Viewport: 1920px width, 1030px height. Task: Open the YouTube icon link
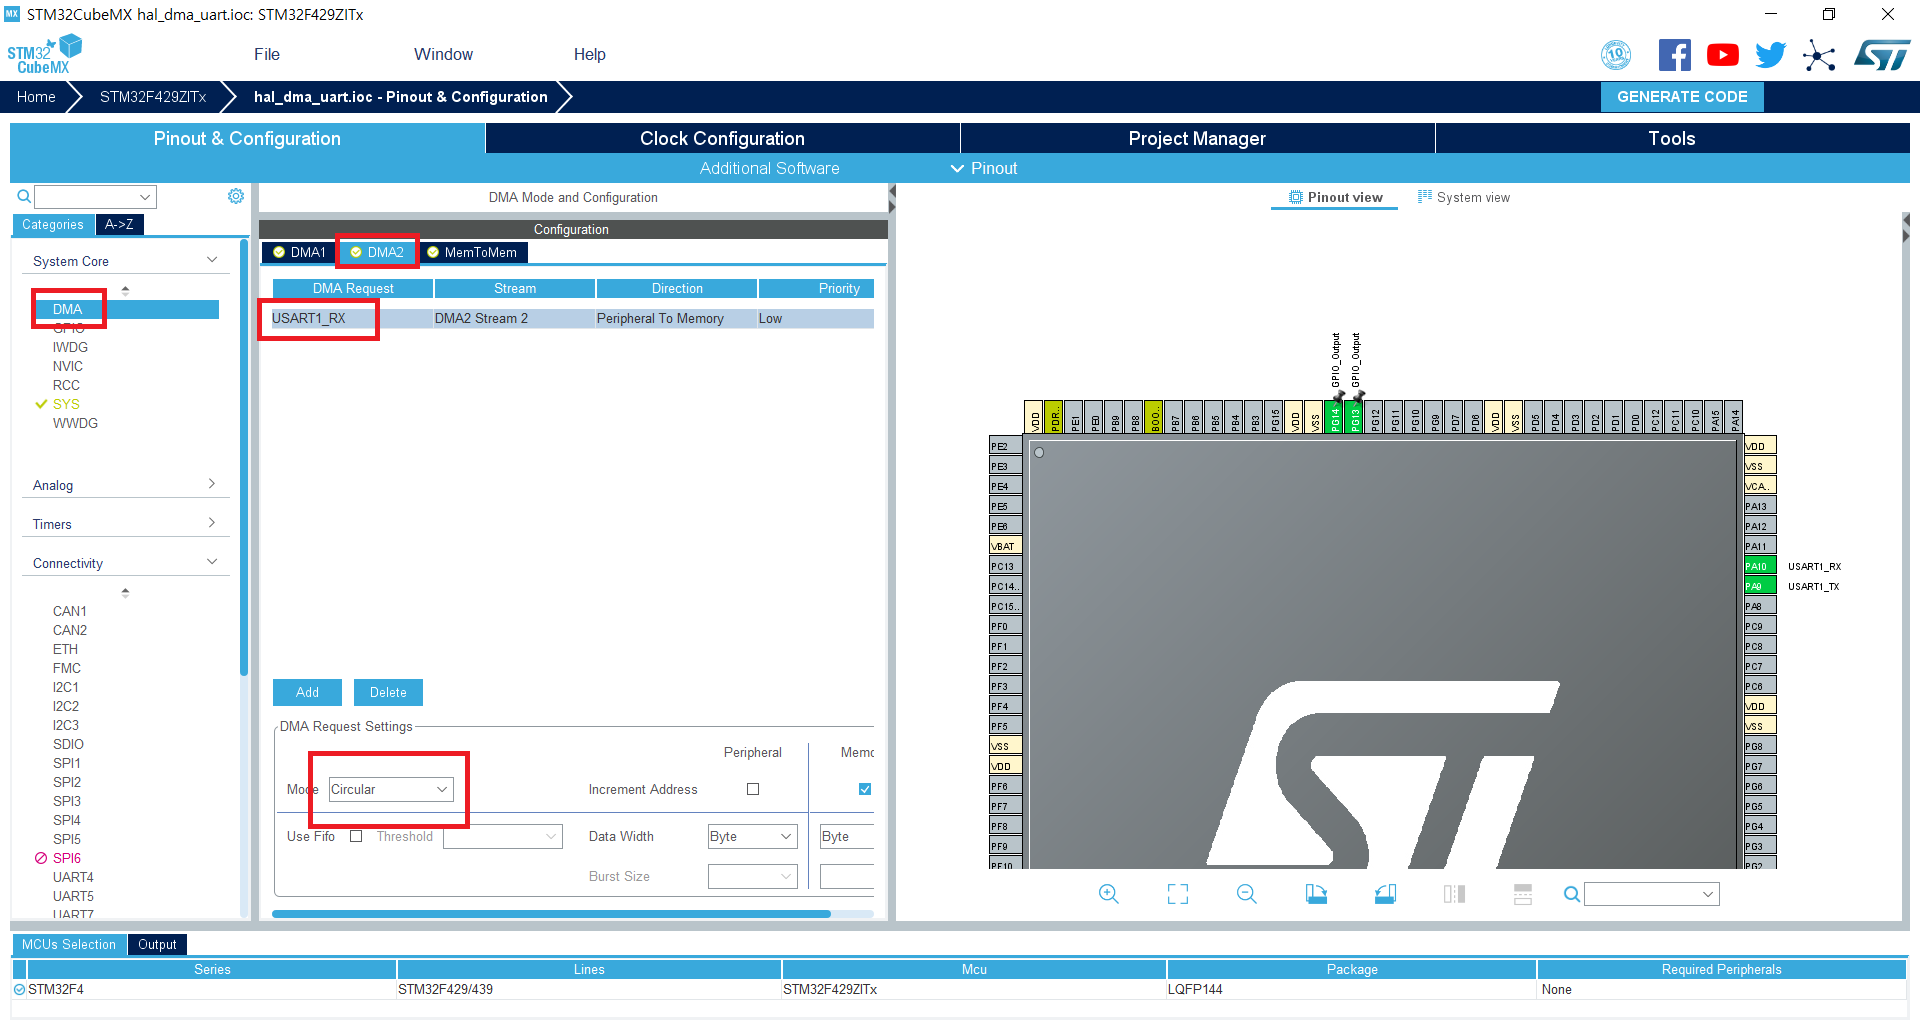coord(1722,55)
